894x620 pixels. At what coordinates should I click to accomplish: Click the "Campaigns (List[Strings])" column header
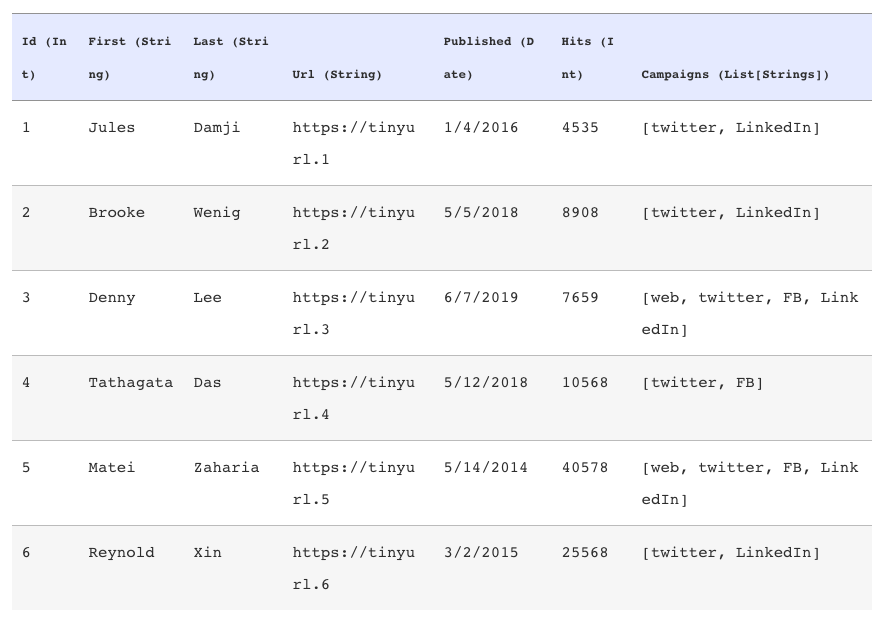click(735, 75)
